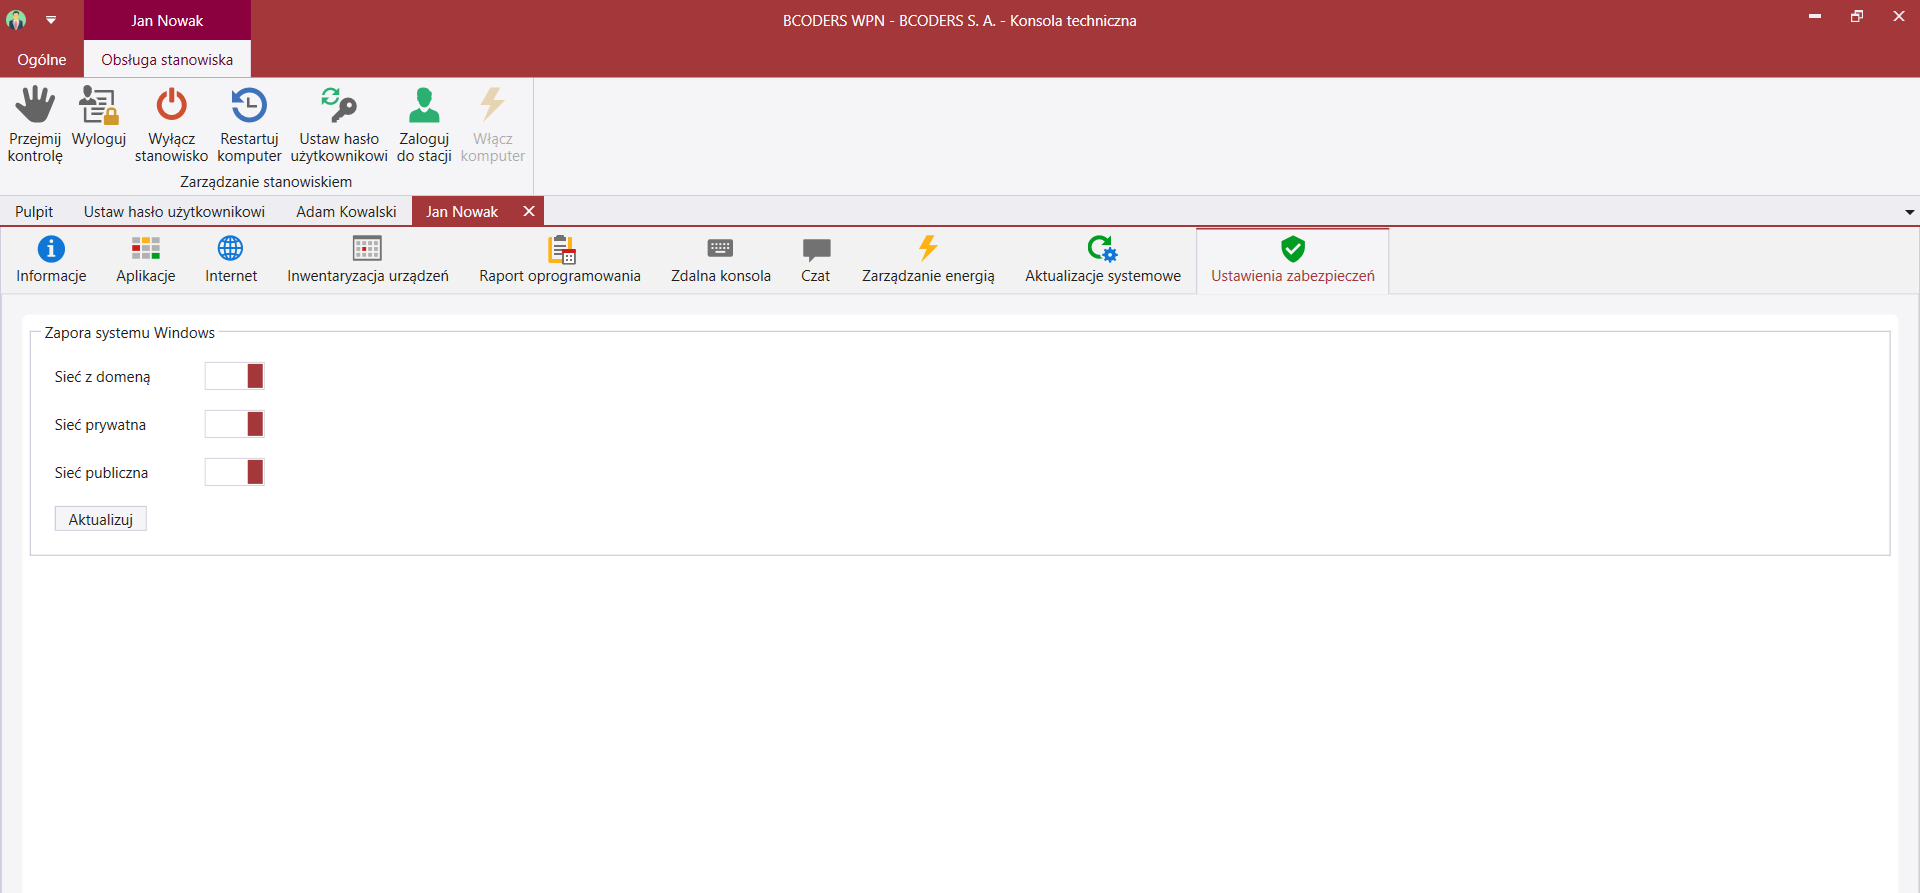1920x893 pixels.
Task: Open the Informacje section
Action: [51, 260]
